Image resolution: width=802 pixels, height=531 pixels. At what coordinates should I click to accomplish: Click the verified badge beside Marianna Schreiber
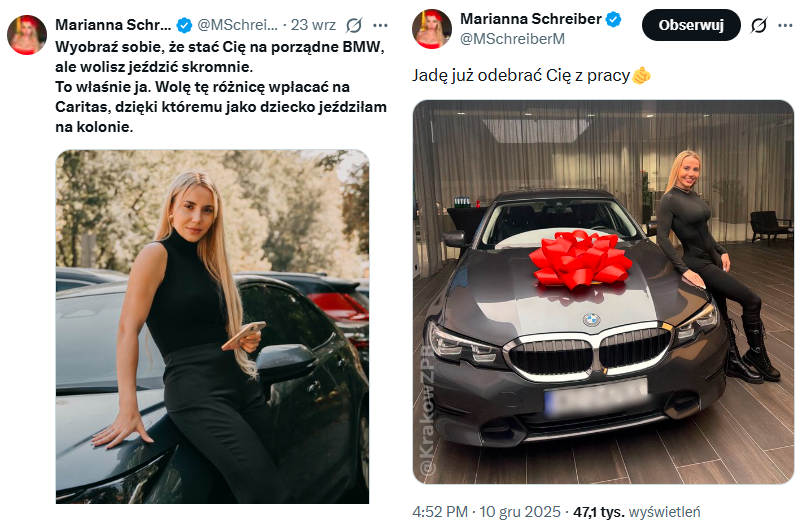pyautogui.click(x=613, y=20)
